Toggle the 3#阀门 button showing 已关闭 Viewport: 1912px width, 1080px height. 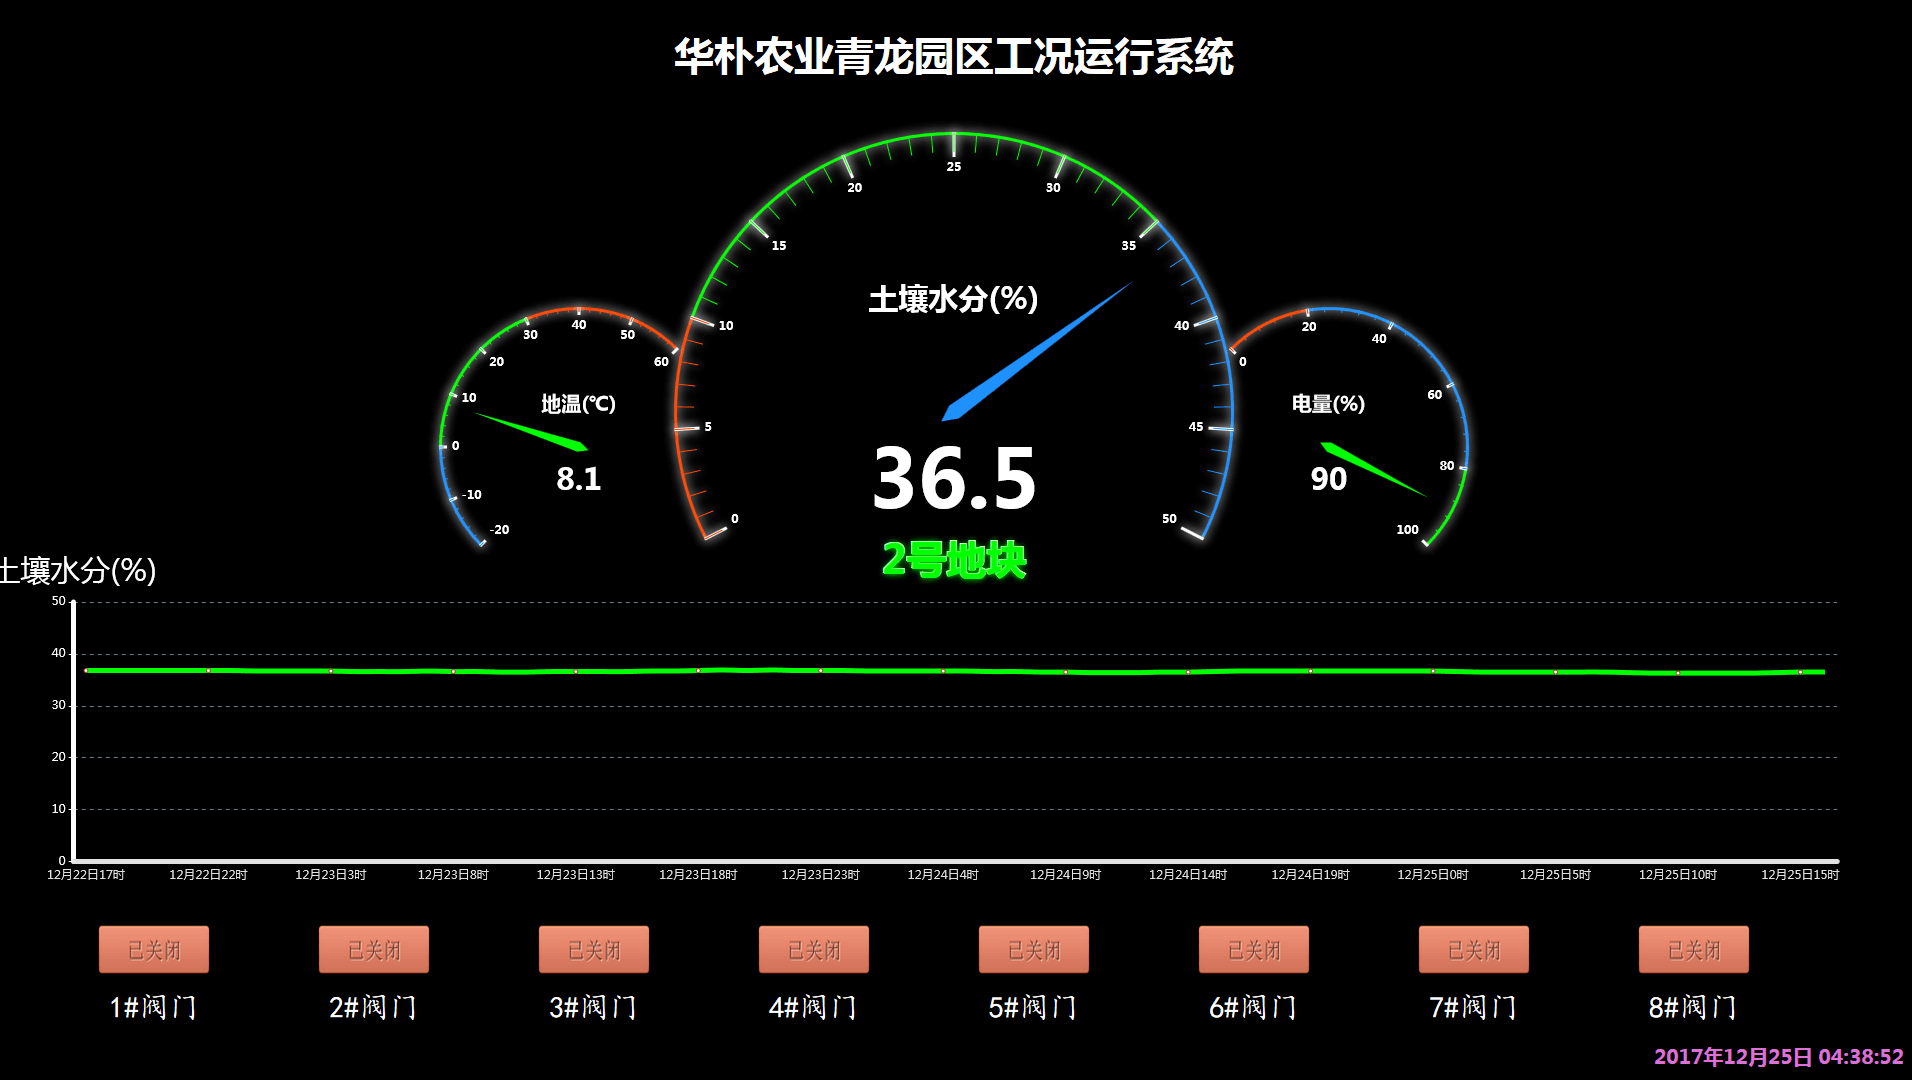pyautogui.click(x=594, y=949)
